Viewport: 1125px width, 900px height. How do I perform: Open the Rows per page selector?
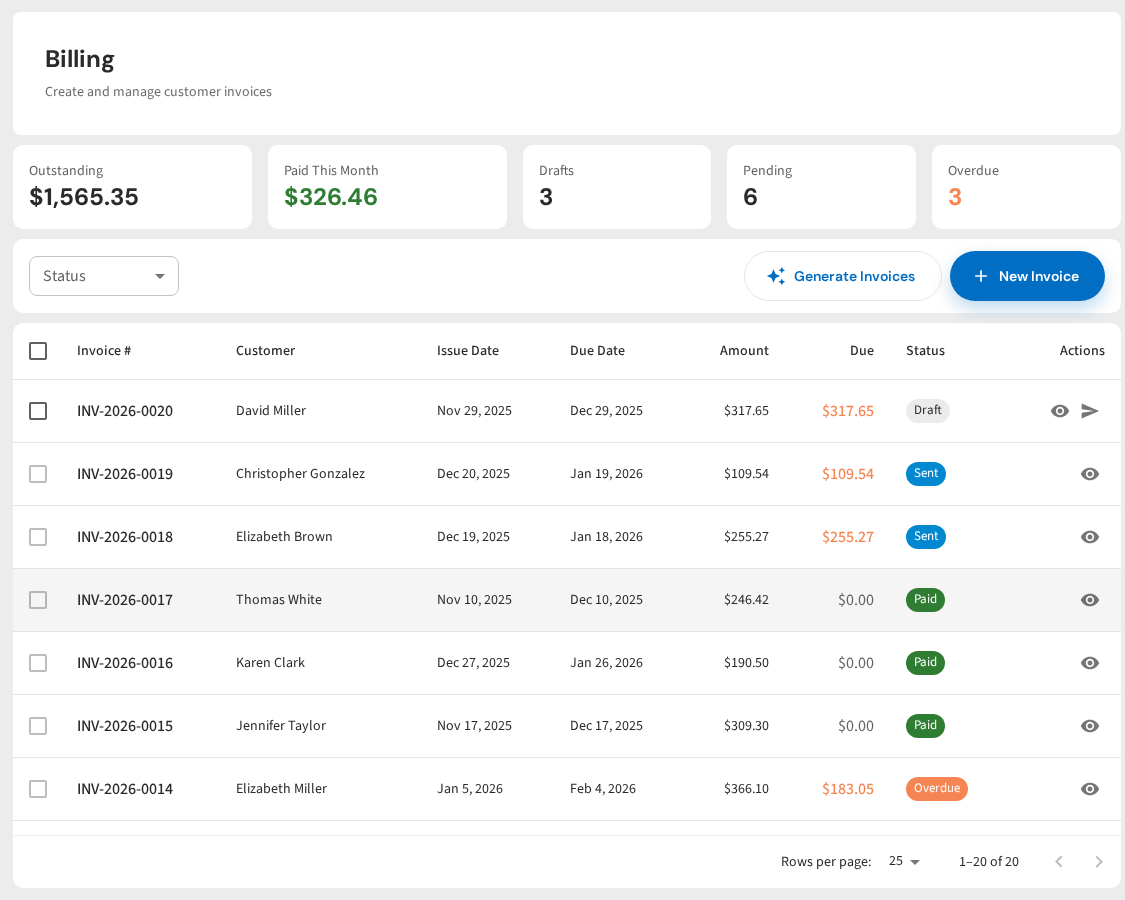[x=903, y=861]
